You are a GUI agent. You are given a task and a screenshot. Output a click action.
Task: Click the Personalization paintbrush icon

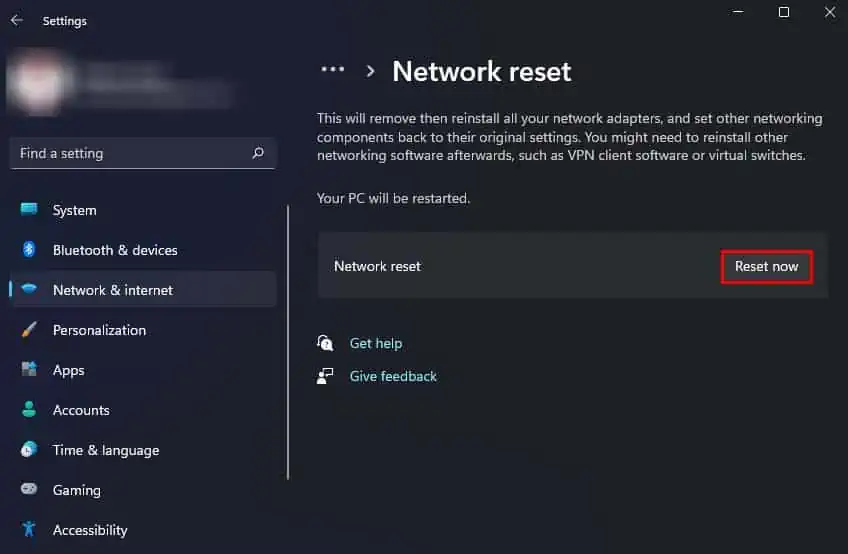pyautogui.click(x=30, y=330)
